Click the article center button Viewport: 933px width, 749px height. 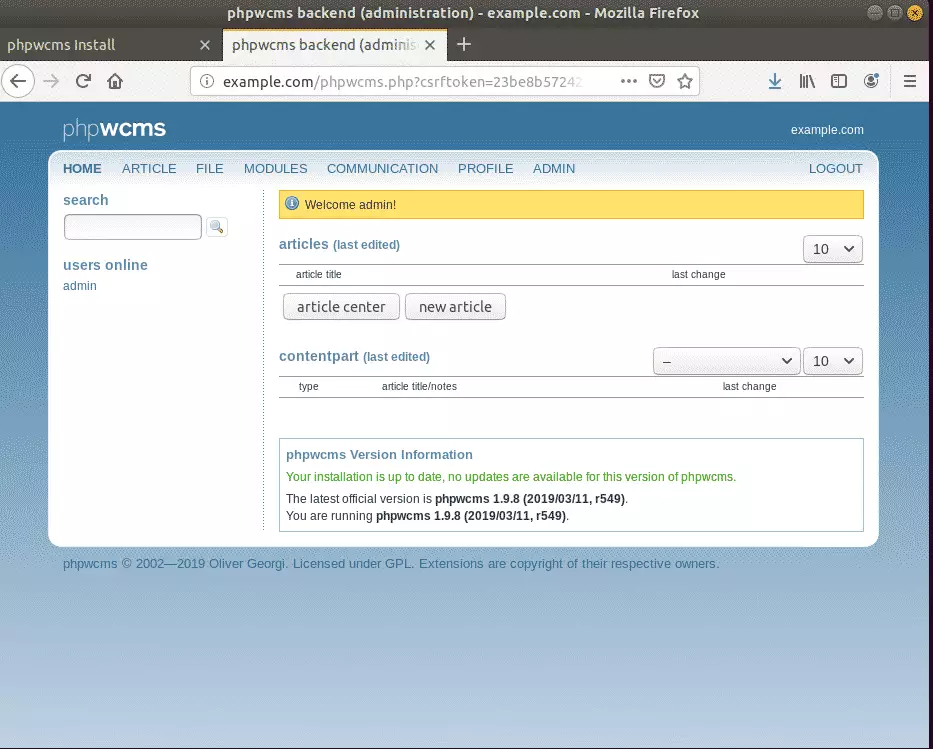coord(341,306)
